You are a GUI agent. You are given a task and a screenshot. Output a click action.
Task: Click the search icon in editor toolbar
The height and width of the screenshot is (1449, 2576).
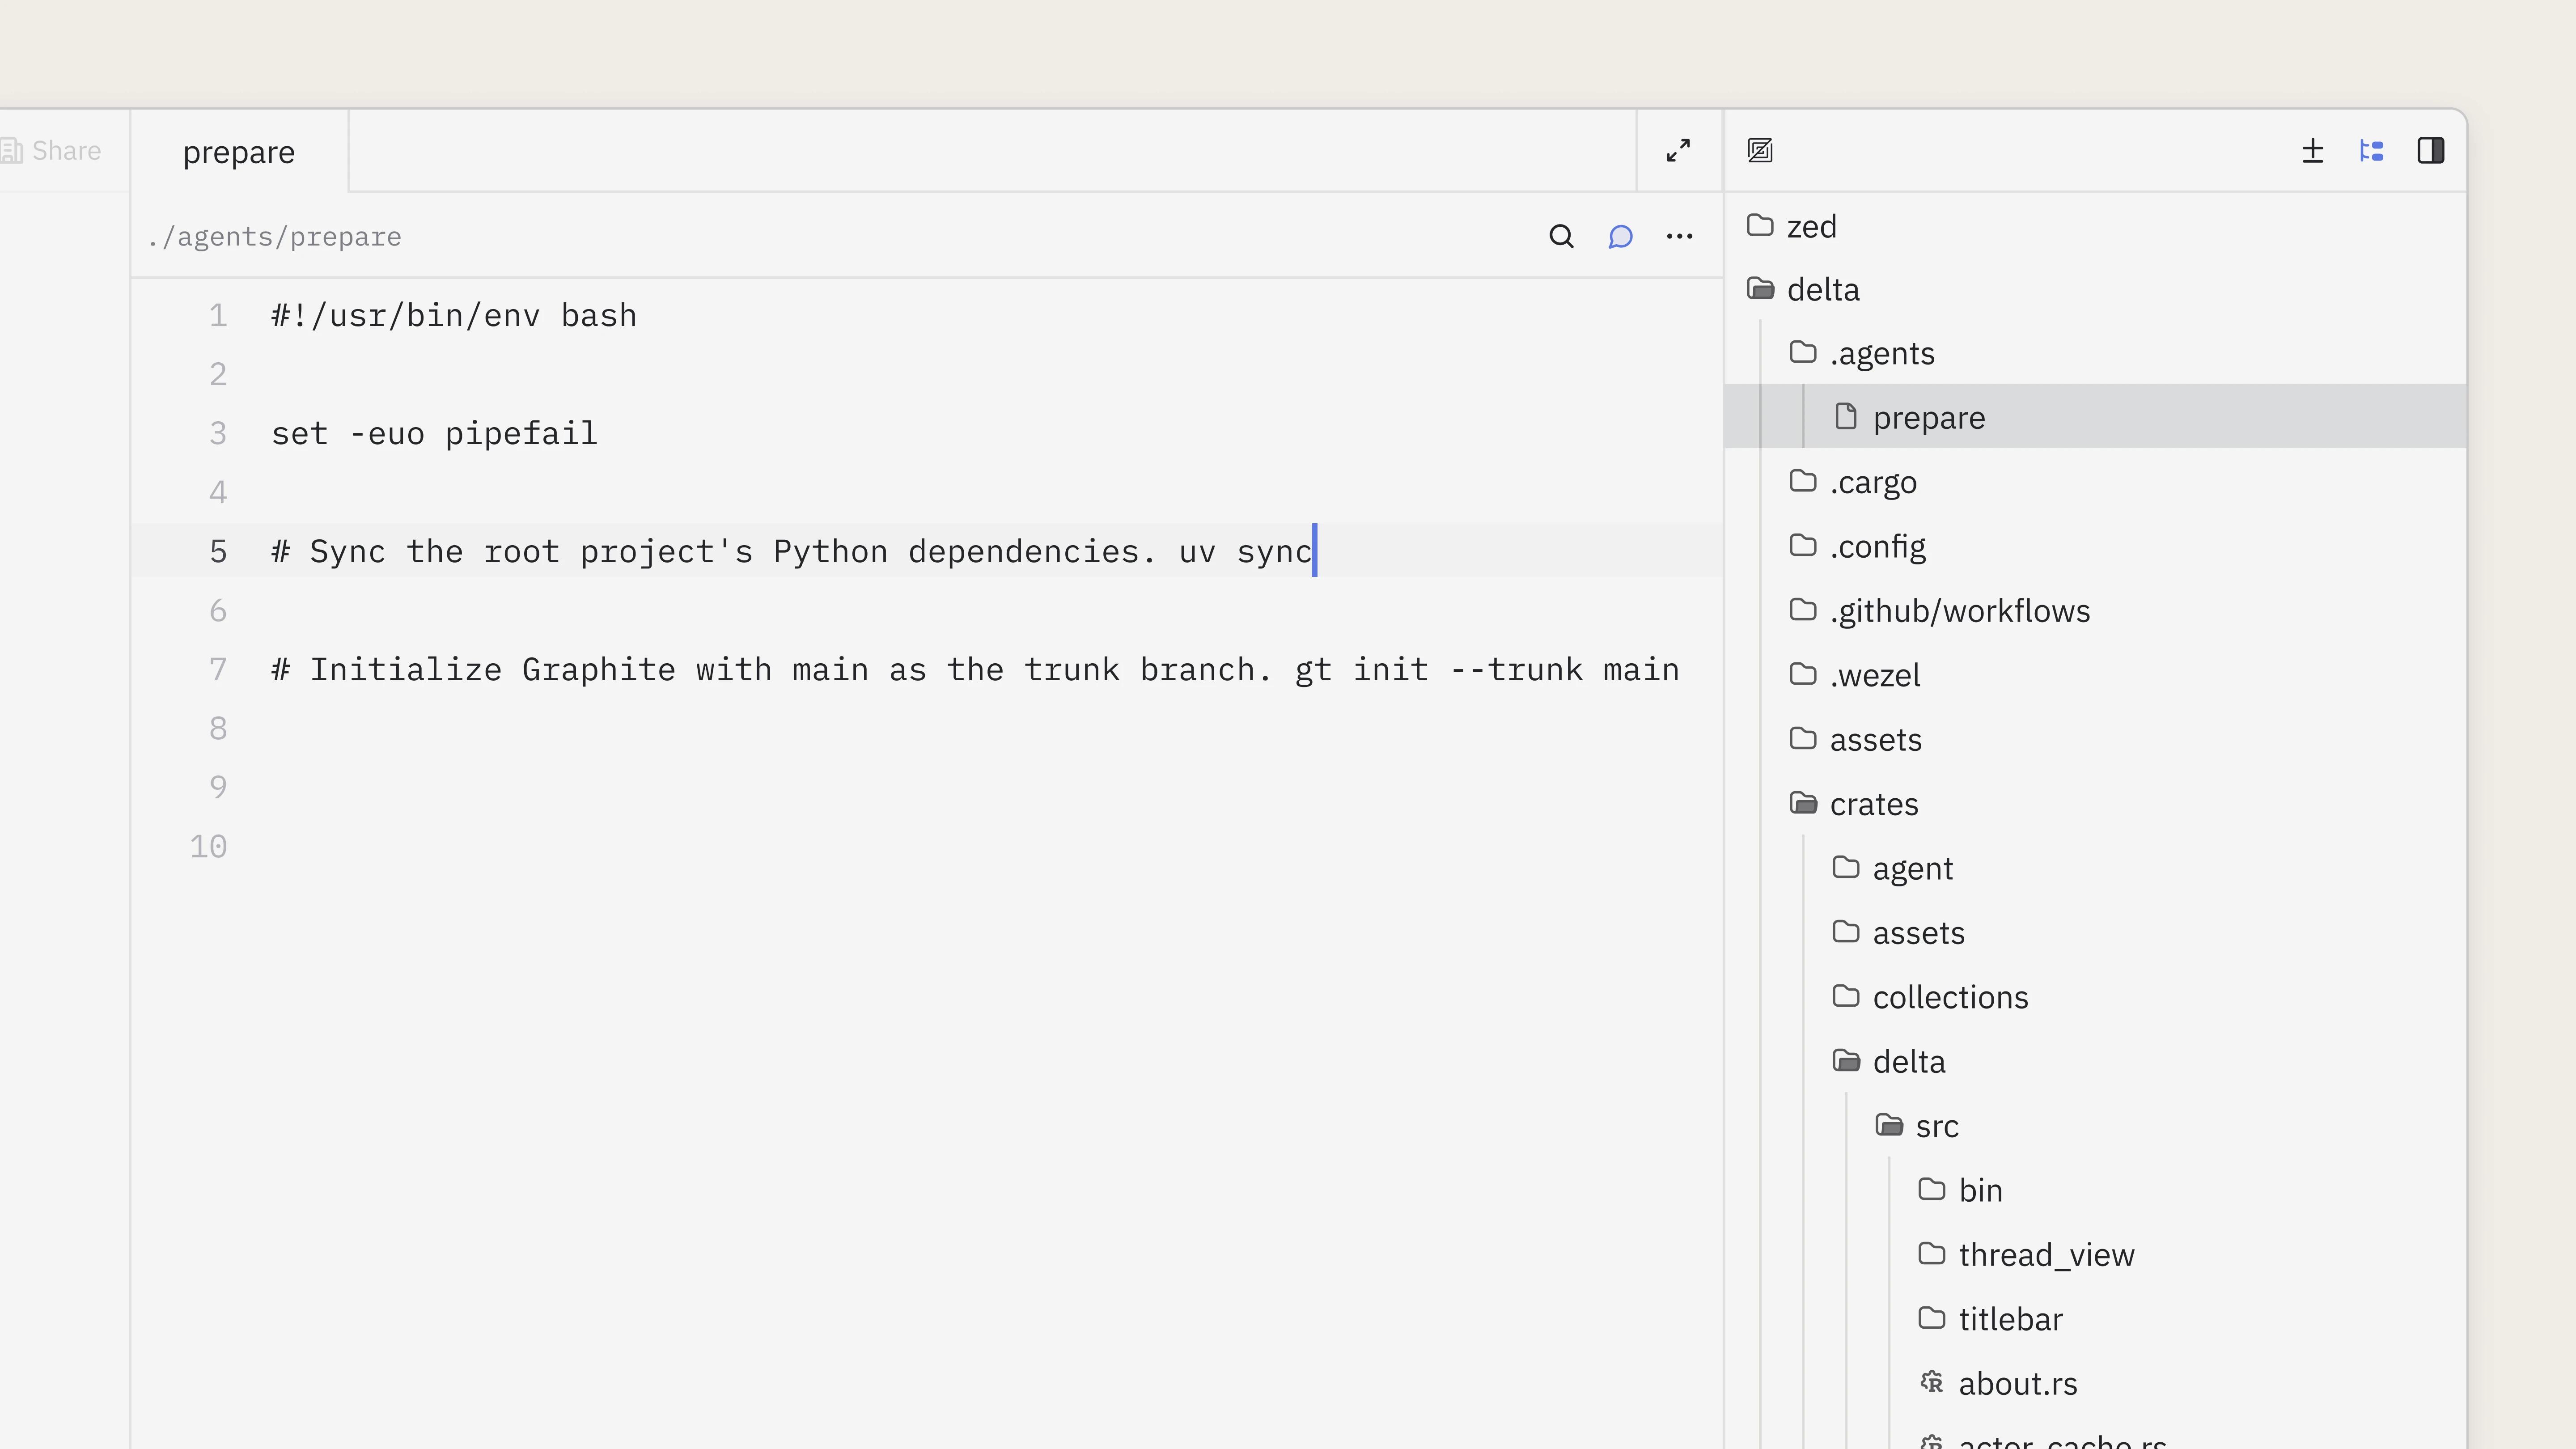(x=1561, y=237)
